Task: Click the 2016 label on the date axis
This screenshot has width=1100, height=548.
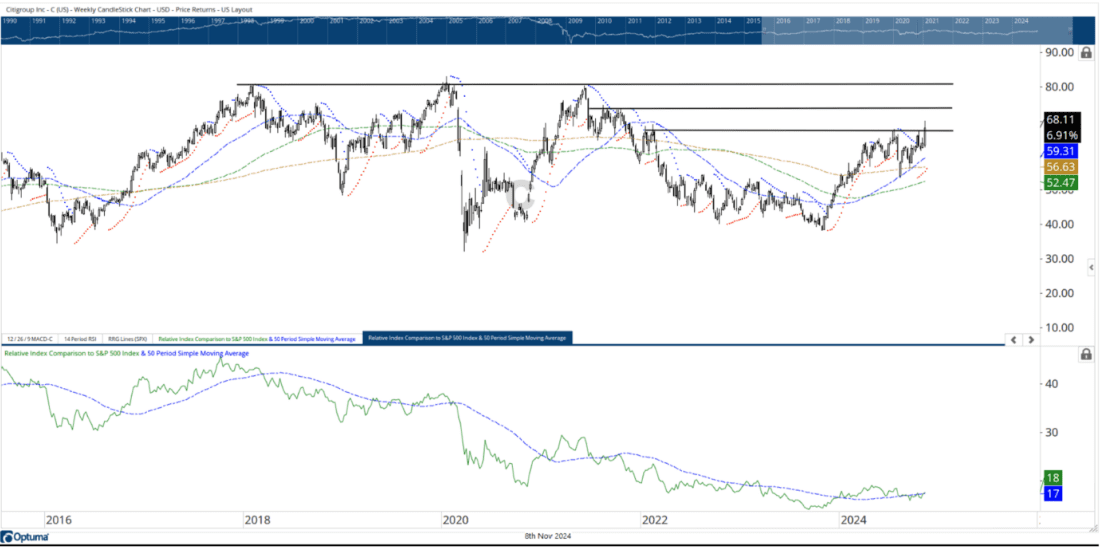Action: click(x=58, y=521)
